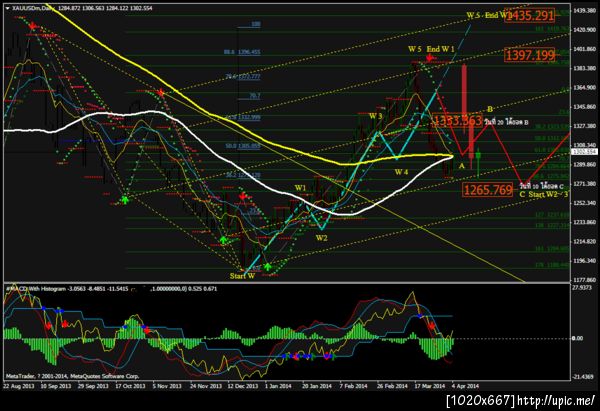Viewport: 600px width, 411px height.
Task: Select the 1265.769 orange price label
Action: [x=488, y=189]
